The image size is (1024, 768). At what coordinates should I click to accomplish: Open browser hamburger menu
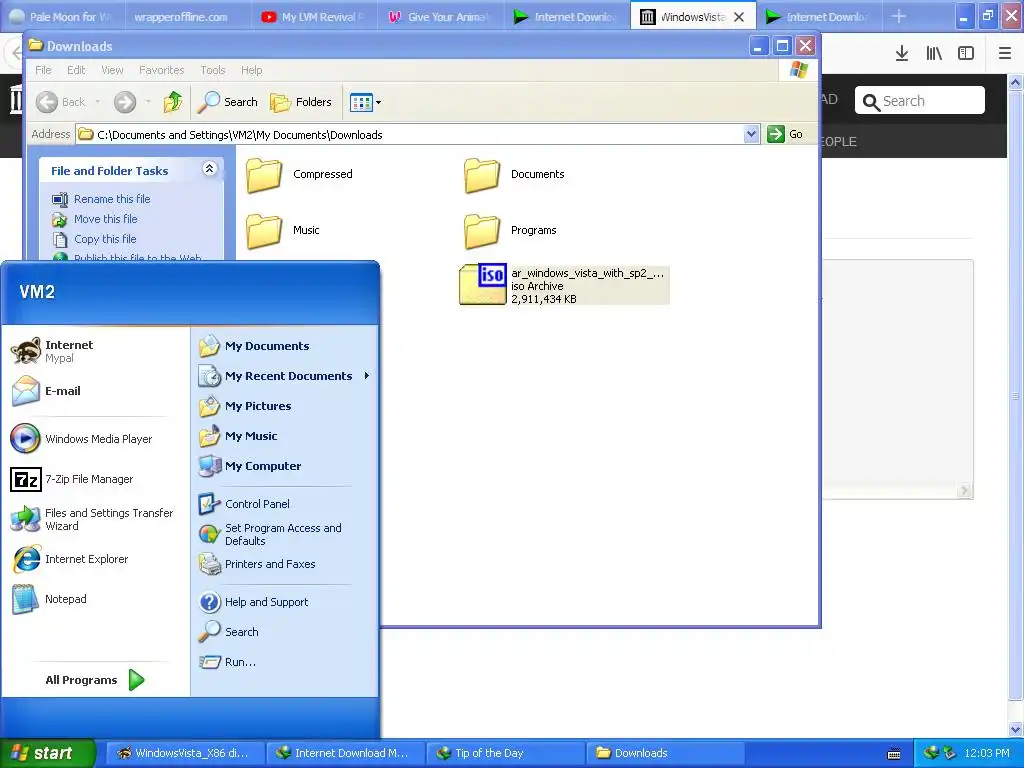[1005, 54]
